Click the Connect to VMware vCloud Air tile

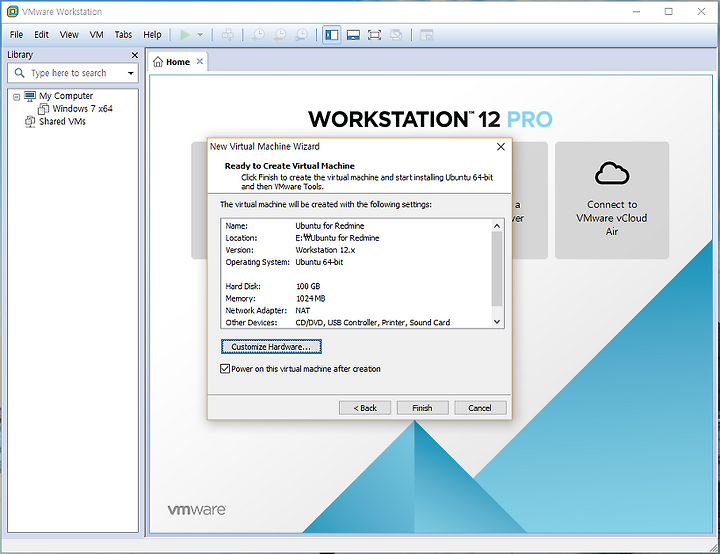tap(612, 200)
